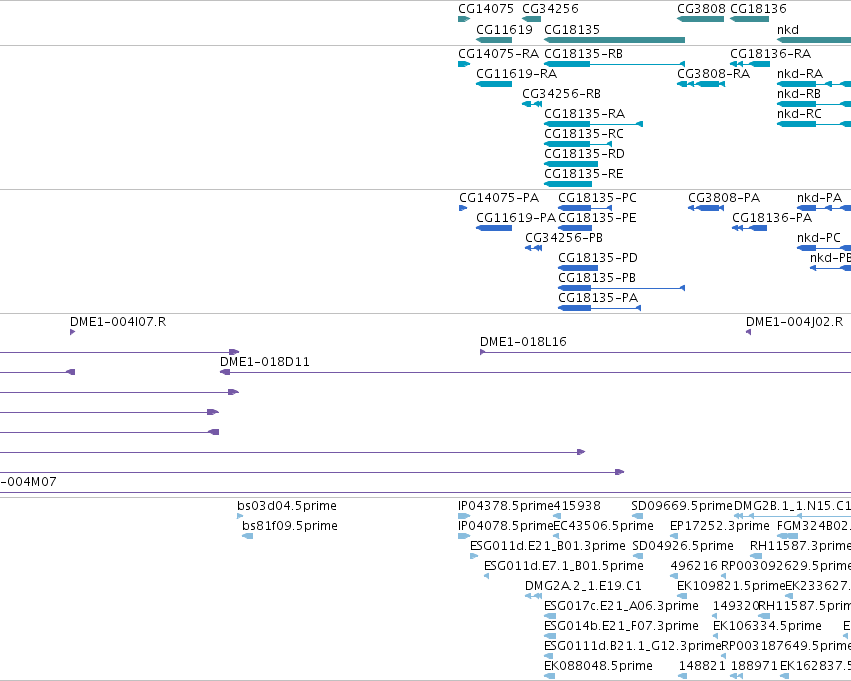Click BAC end DME1-004I07.R

click(118, 322)
